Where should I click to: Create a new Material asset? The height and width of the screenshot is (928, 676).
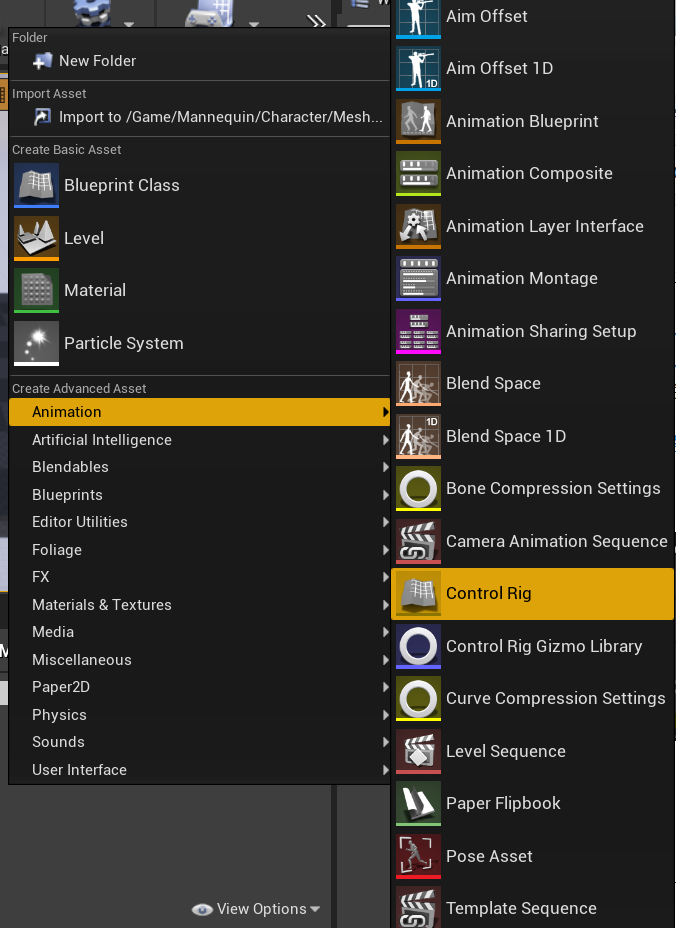point(95,290)
